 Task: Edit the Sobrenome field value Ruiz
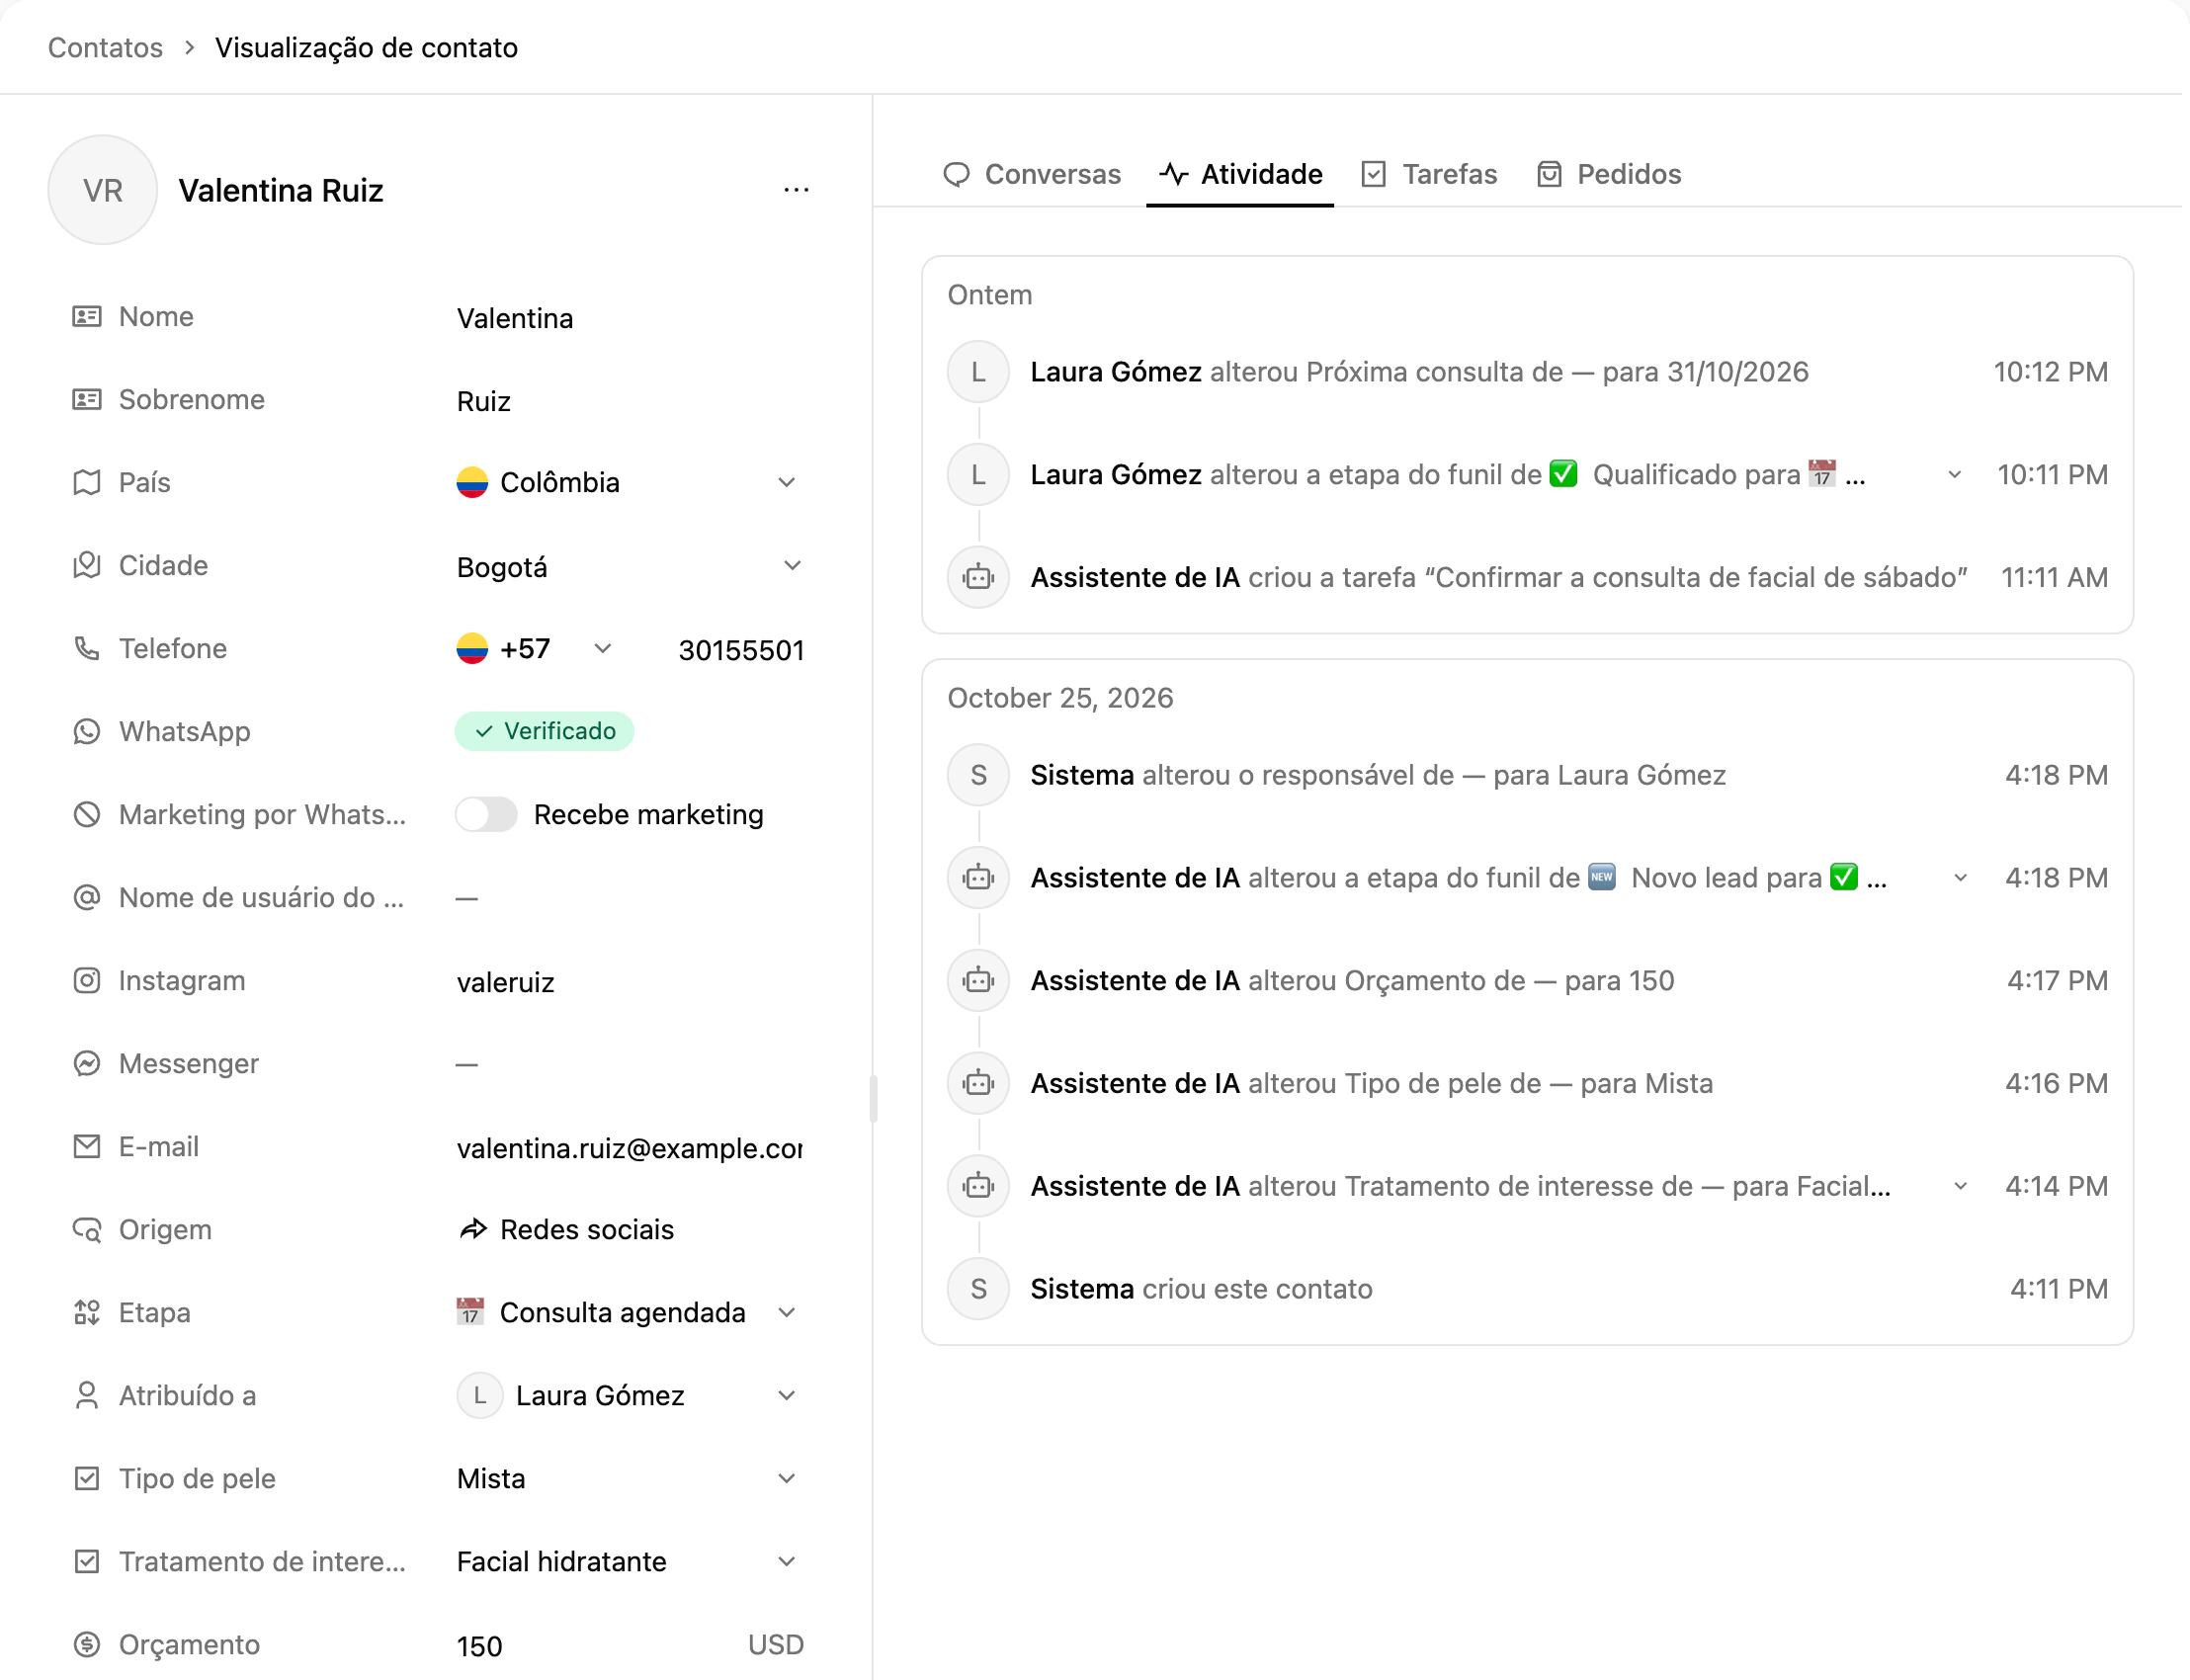pyautogui.click(x=630, y=402)
